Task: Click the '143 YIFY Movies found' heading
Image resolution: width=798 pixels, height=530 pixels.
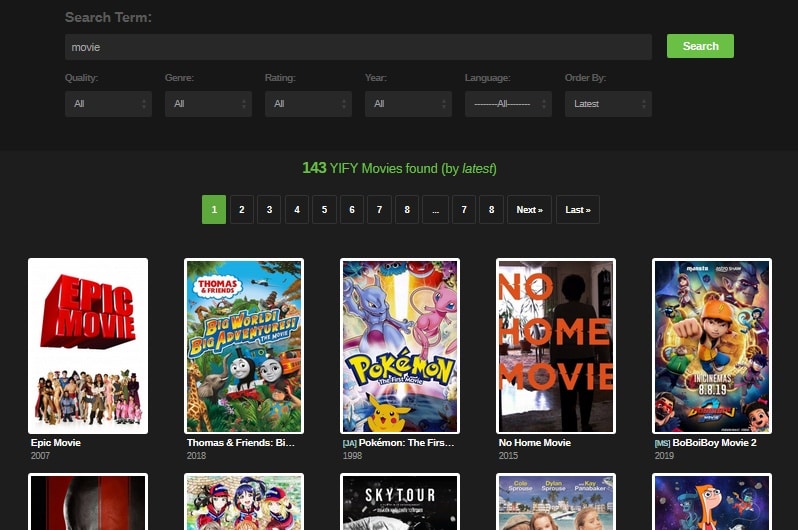Action: pyautogui.click(x=400, y=168)
